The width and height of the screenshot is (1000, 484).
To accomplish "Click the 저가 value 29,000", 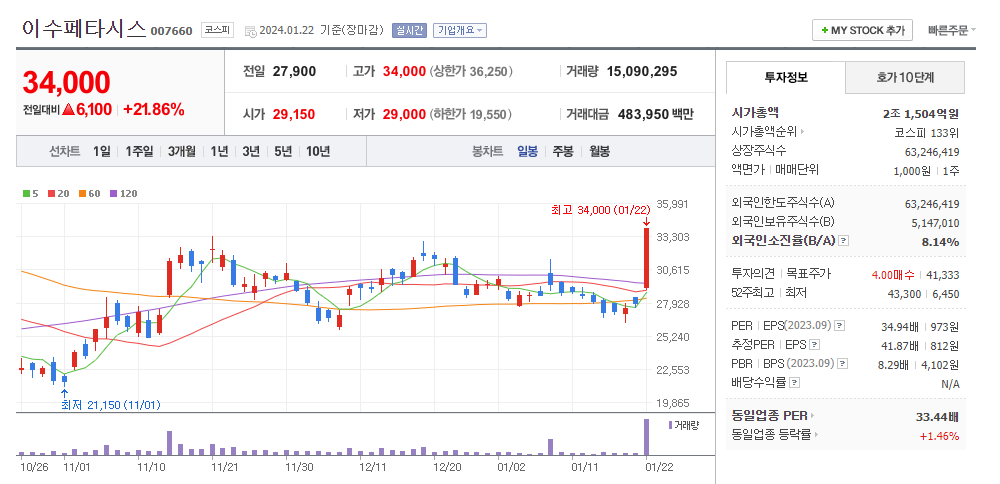I will (x=404, y=115).
